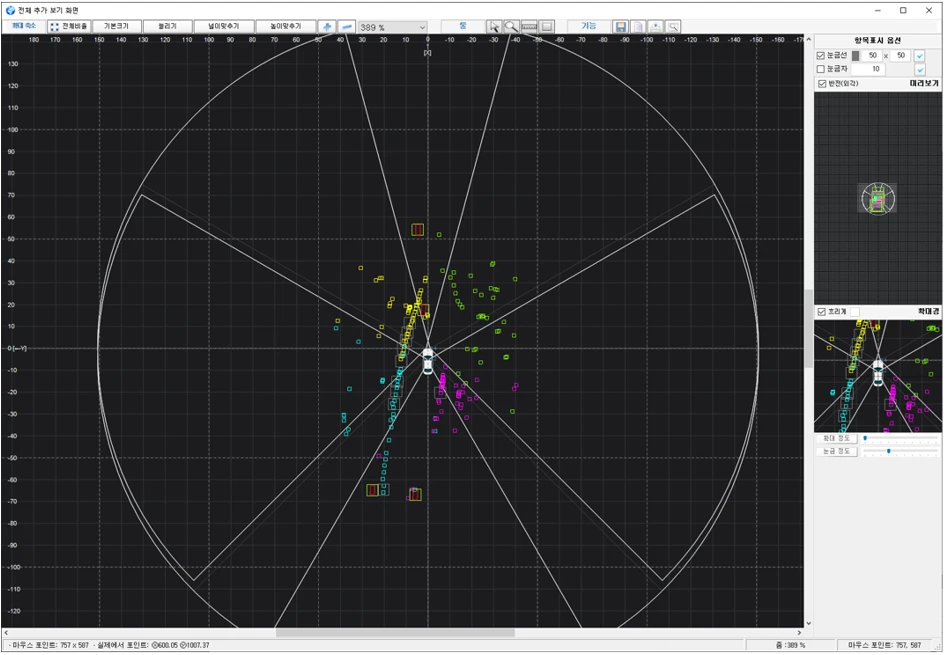Image resolution: width=945 pixels, height=655 pixels.
Task: Apply grid line size with checkmark button
Action: (x=920, y=56)
